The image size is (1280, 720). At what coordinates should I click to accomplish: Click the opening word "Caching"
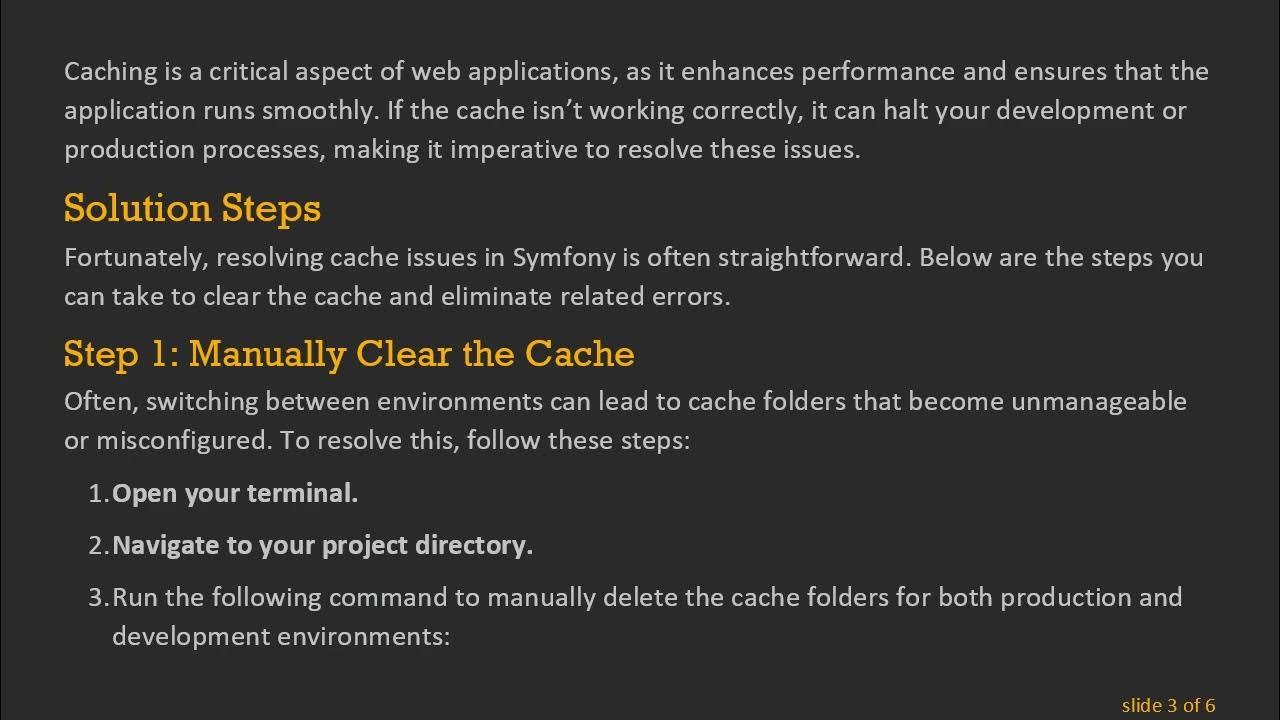111,72
